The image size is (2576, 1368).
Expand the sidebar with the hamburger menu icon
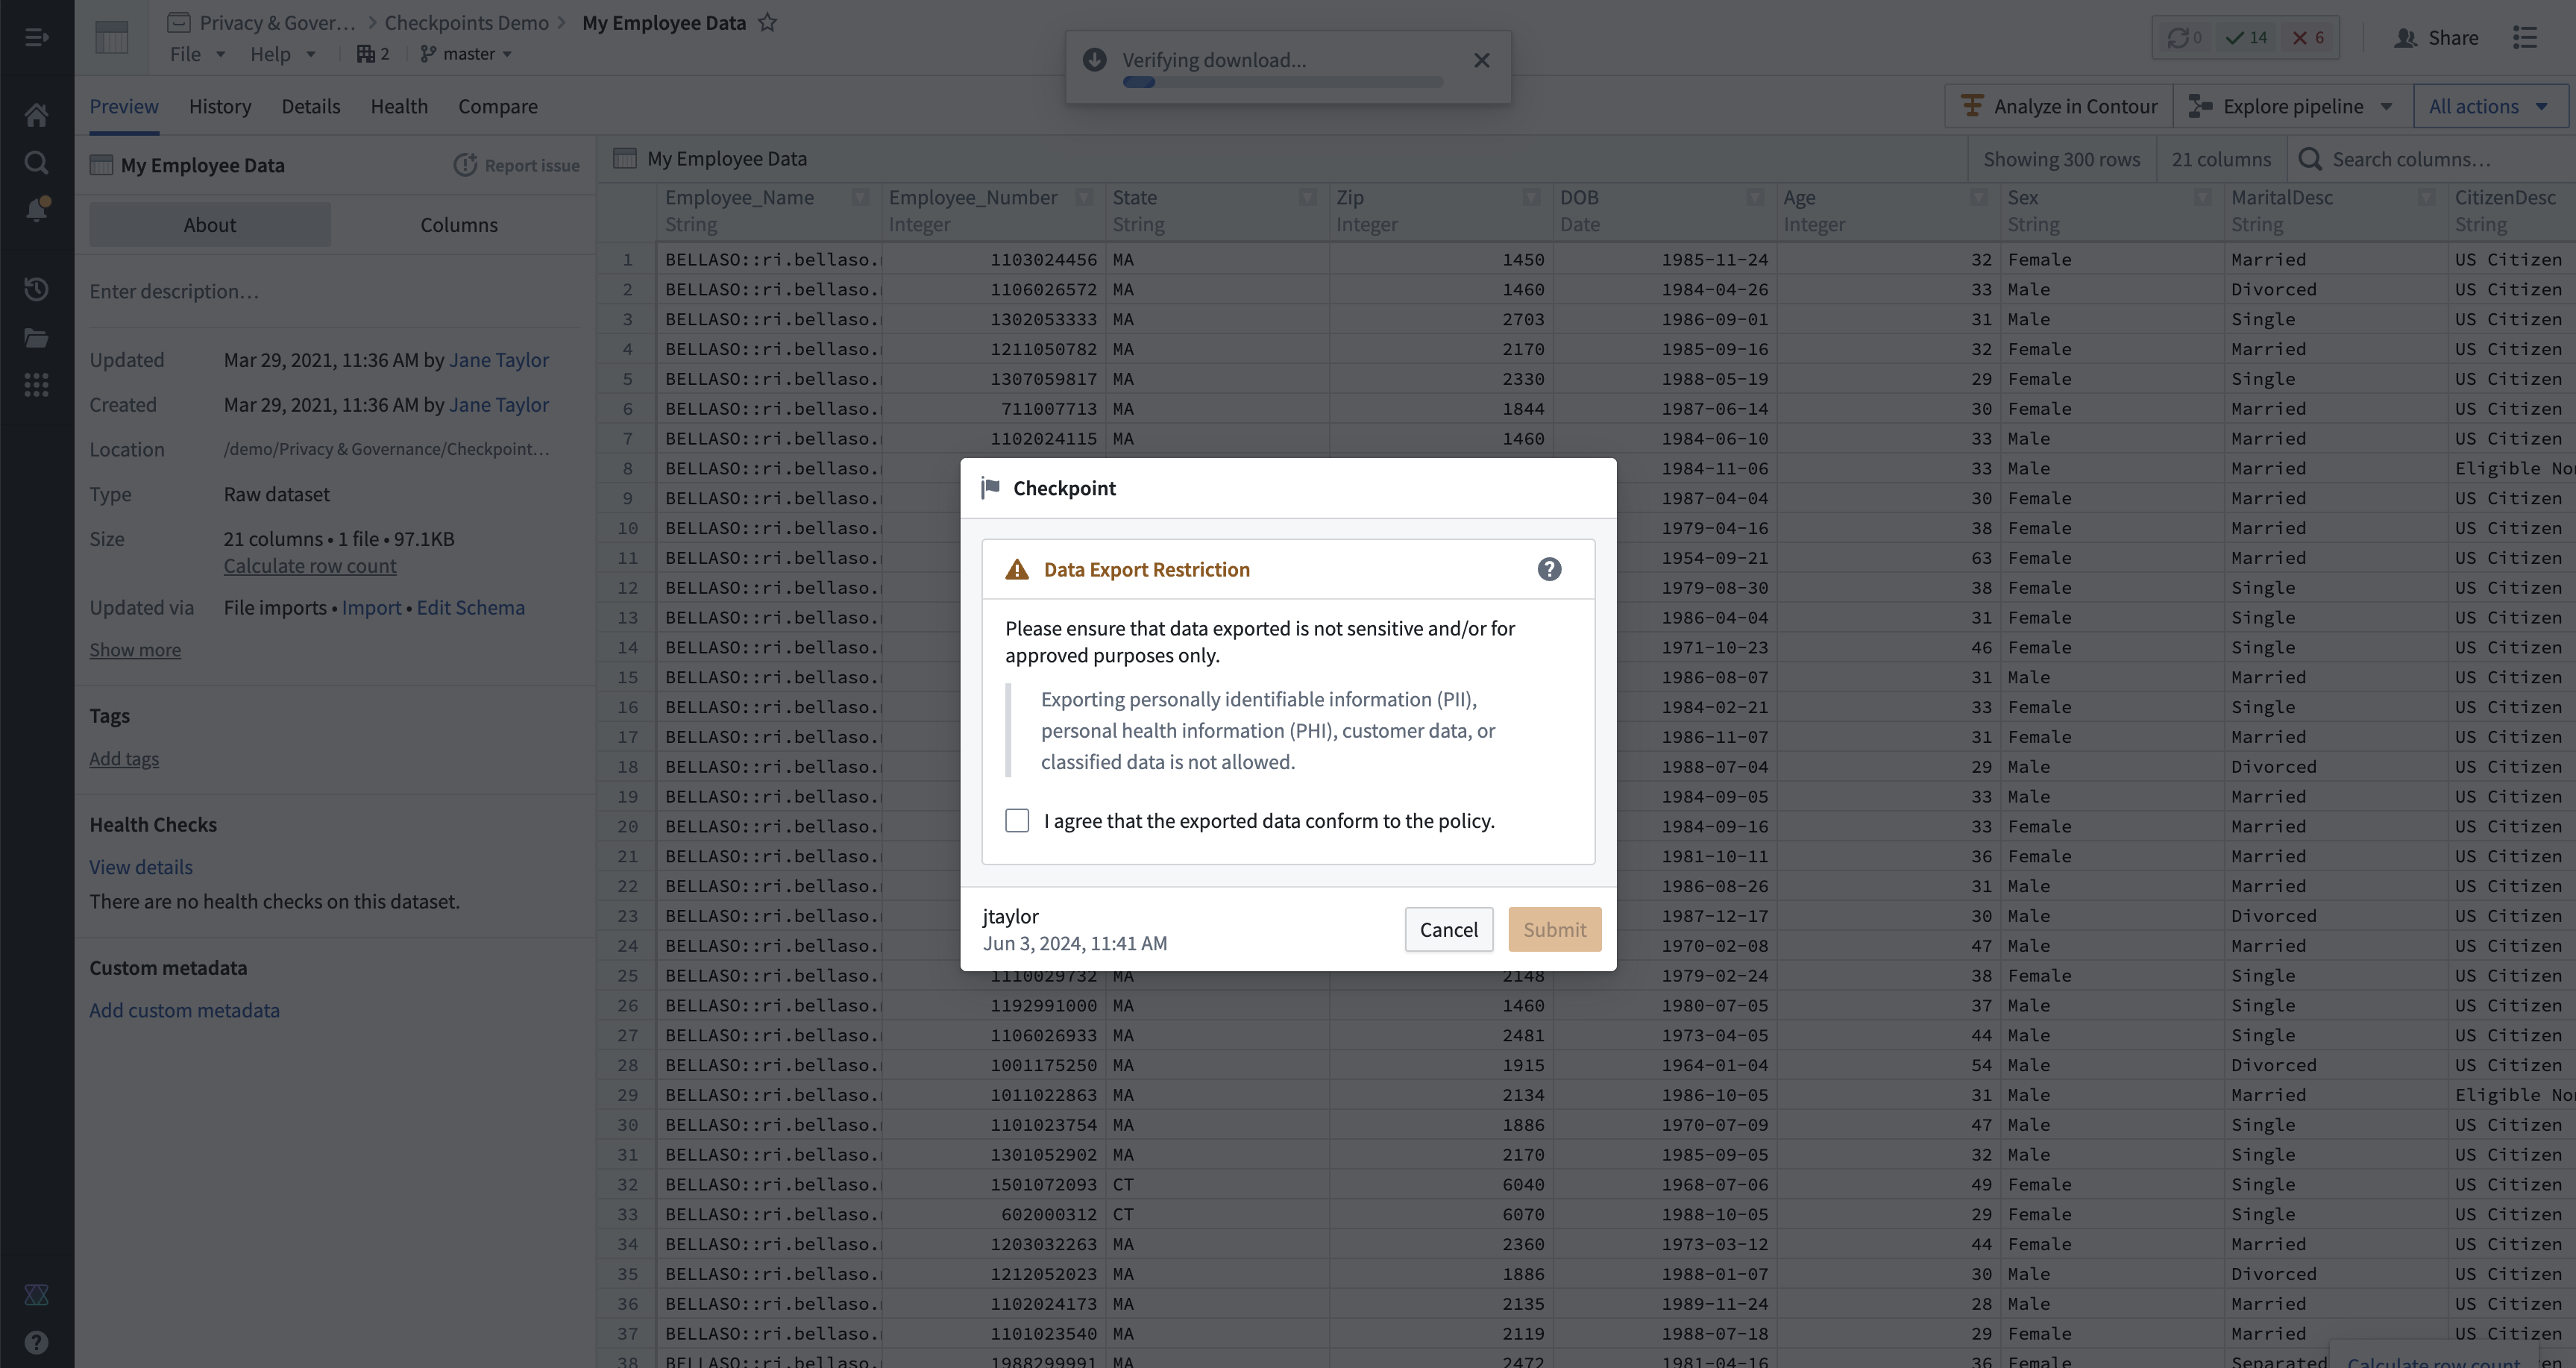(x=36, y=37)
